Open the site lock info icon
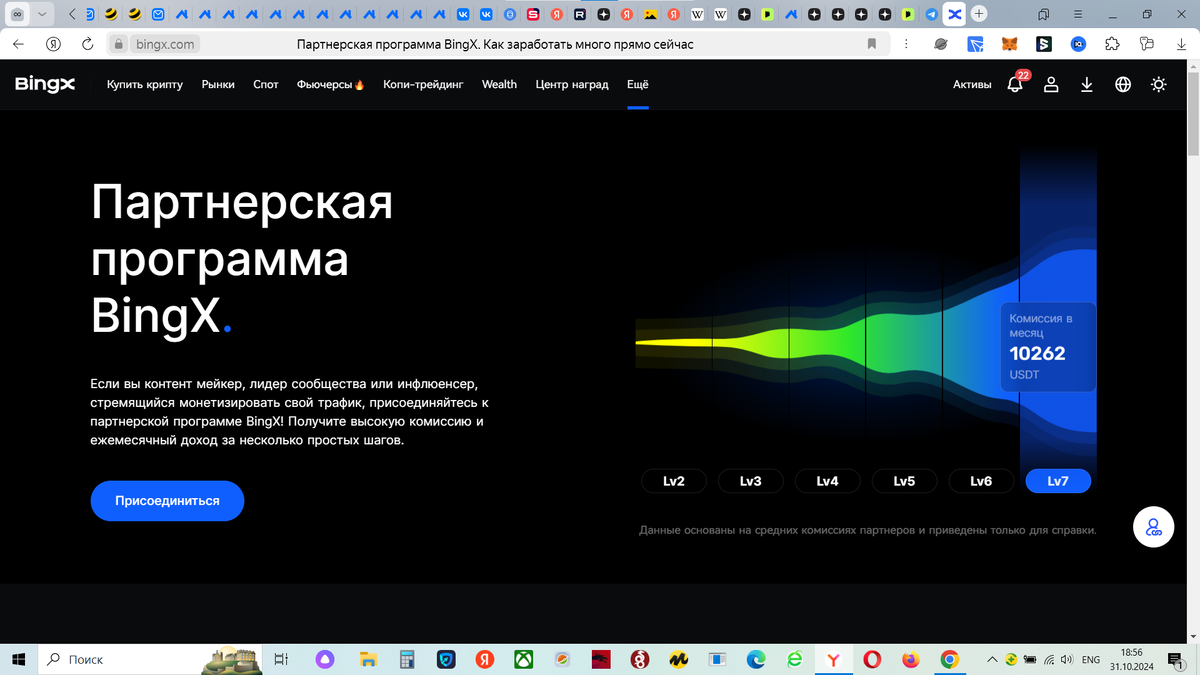The image size is (1200, 675). (118, 44)
